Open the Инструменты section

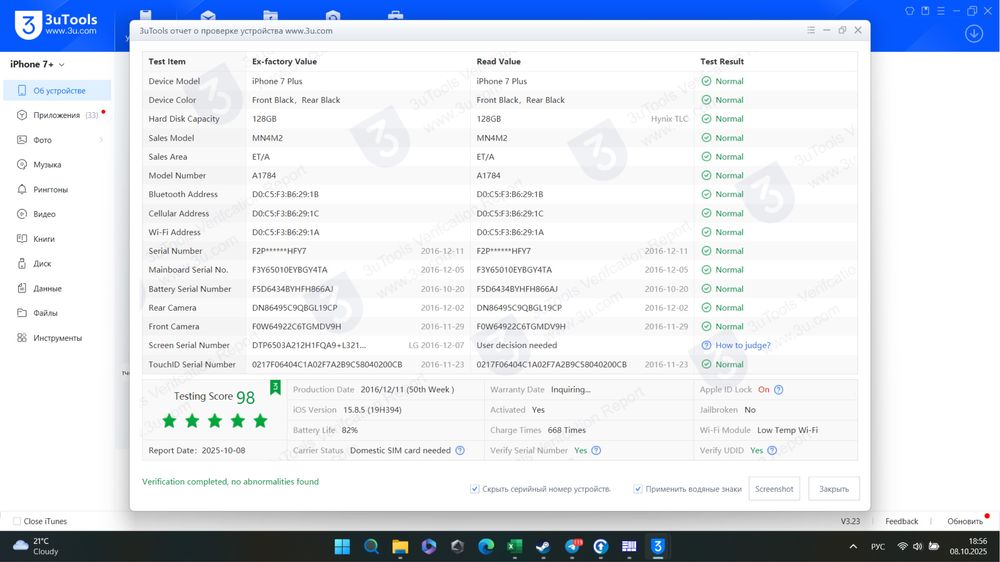tap(57, 338)
